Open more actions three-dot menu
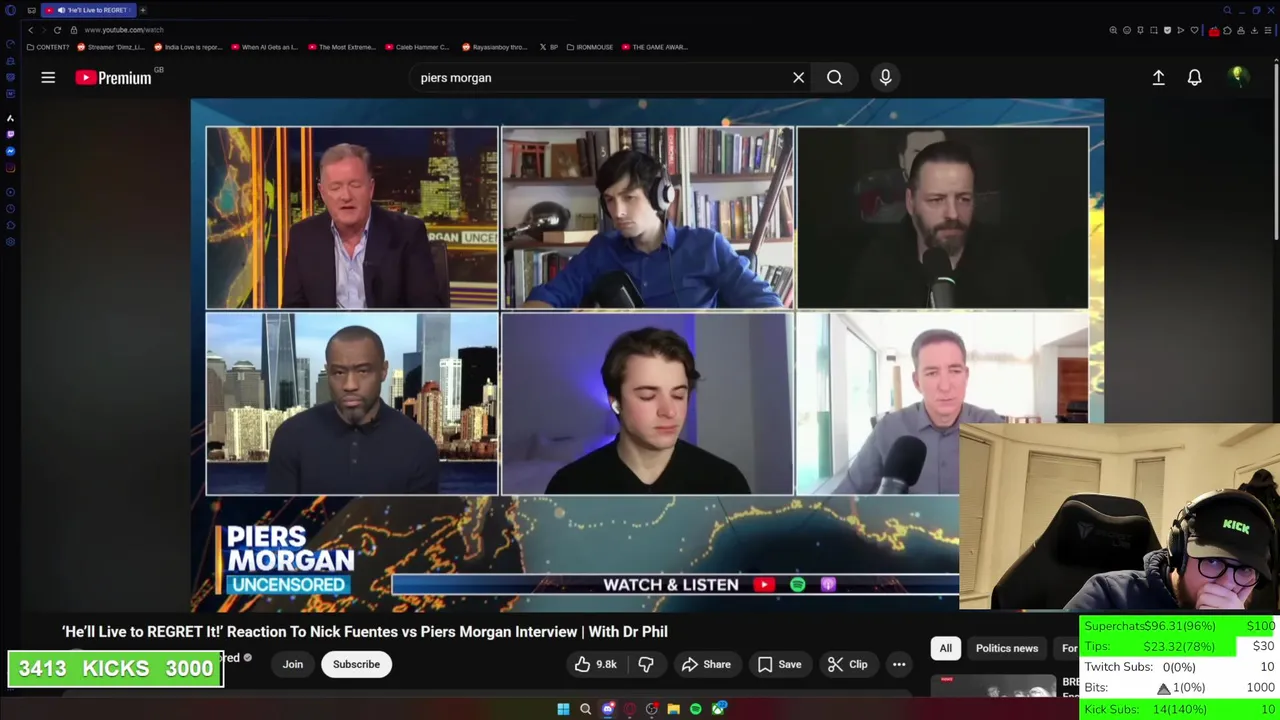1280x720 pixels. point(899,664)
